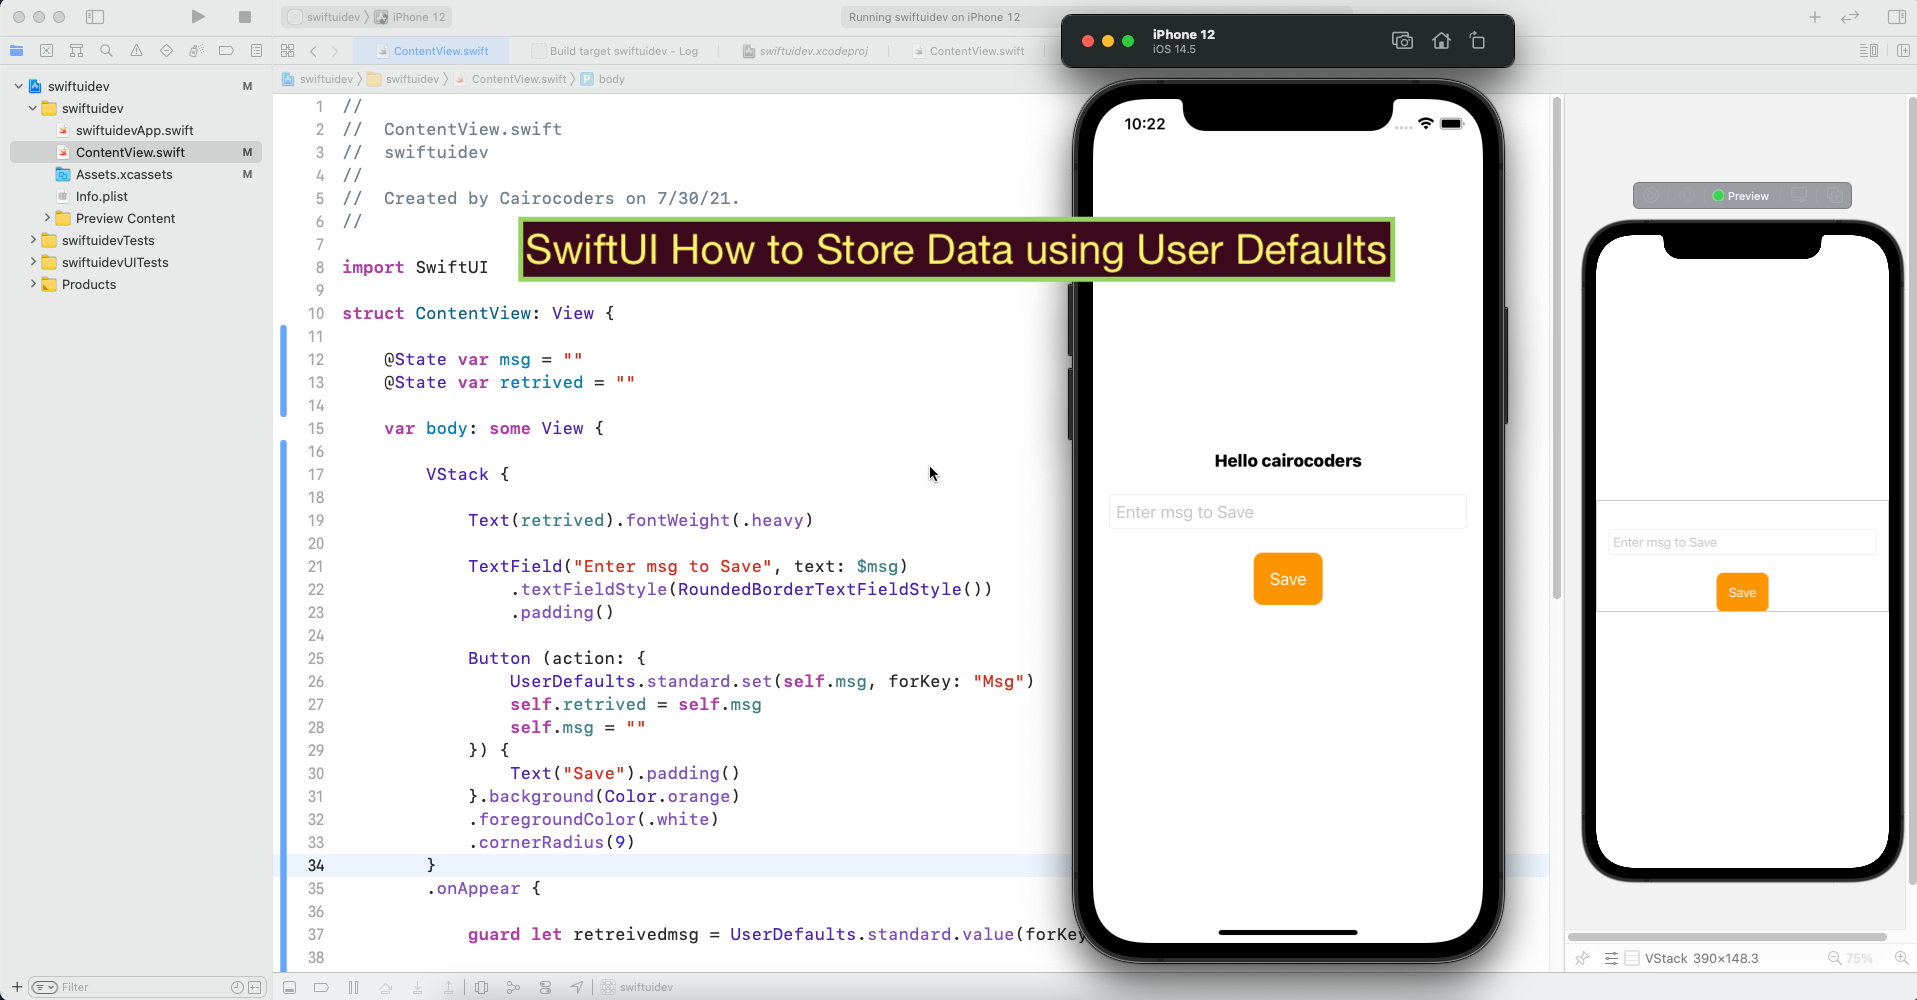Expand the Products group
The image size is (1917, 1000).
(32, 284)
